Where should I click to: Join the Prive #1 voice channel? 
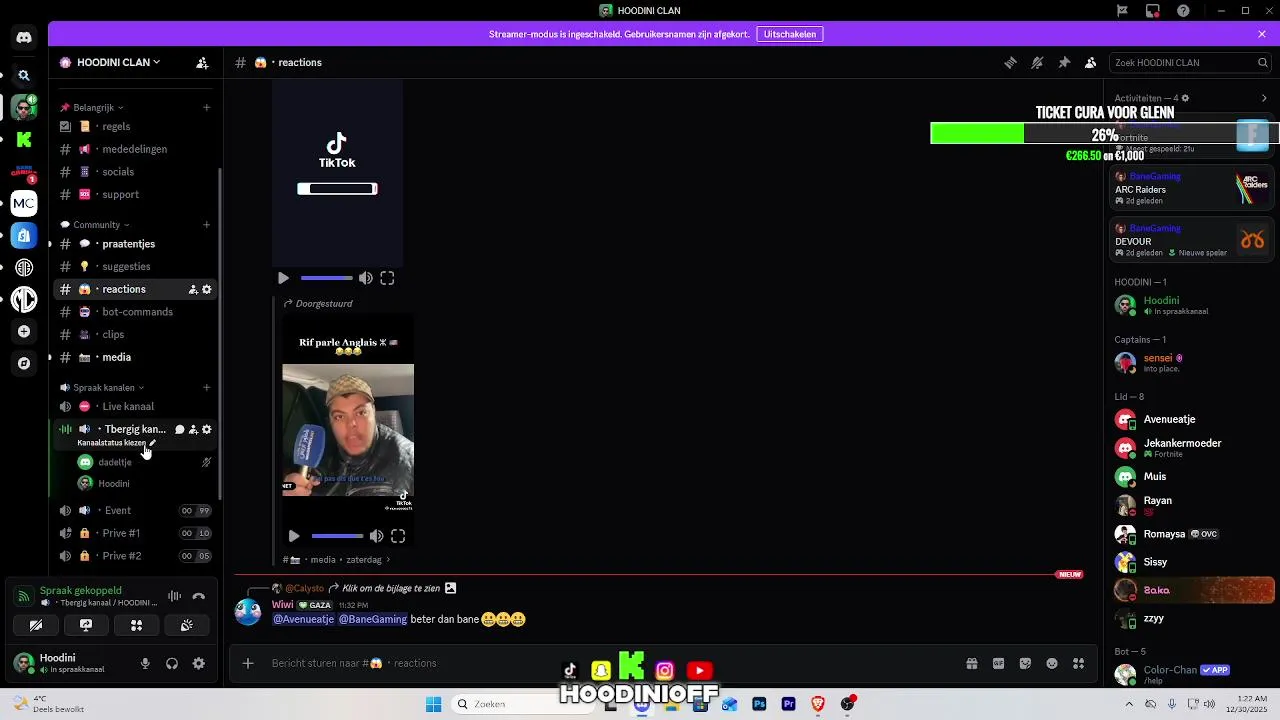[135, 533]
